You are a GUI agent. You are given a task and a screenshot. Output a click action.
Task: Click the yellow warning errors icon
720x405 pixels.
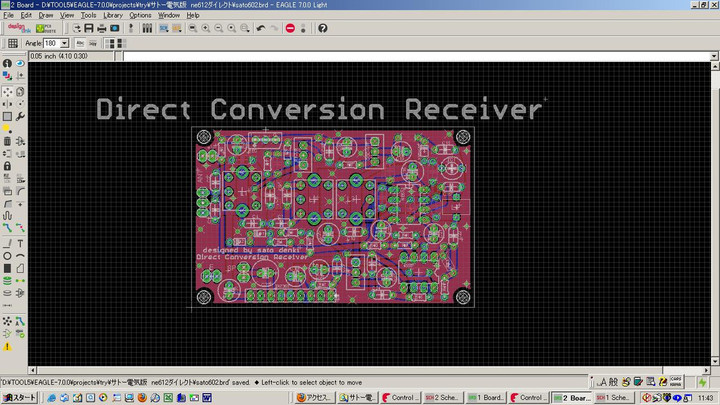8,345
